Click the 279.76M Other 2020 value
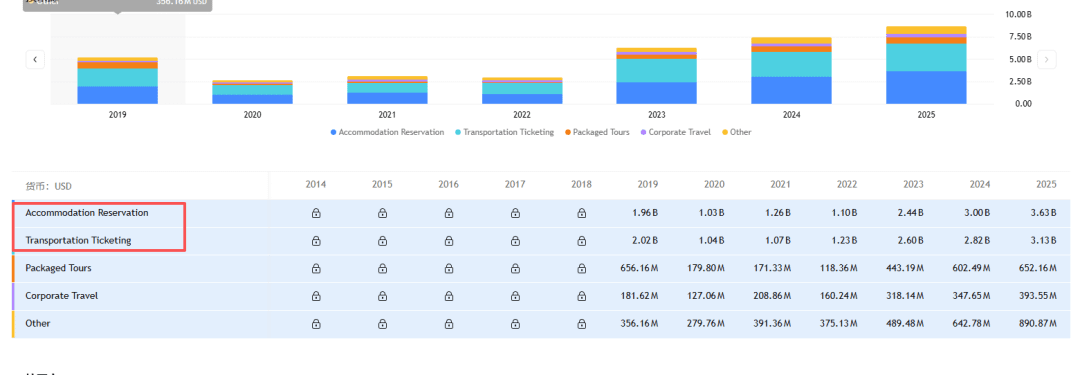This screenshot has width=1080, height=375. pyautogui.click(x=705, y=324)
